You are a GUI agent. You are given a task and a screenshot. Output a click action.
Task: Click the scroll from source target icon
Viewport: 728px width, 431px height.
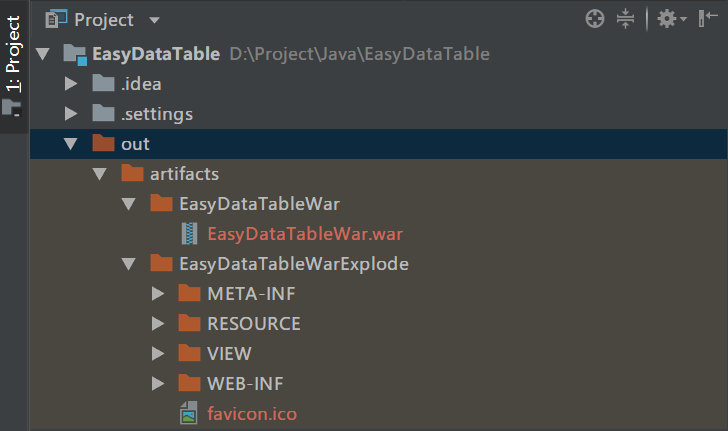[595, 19]
